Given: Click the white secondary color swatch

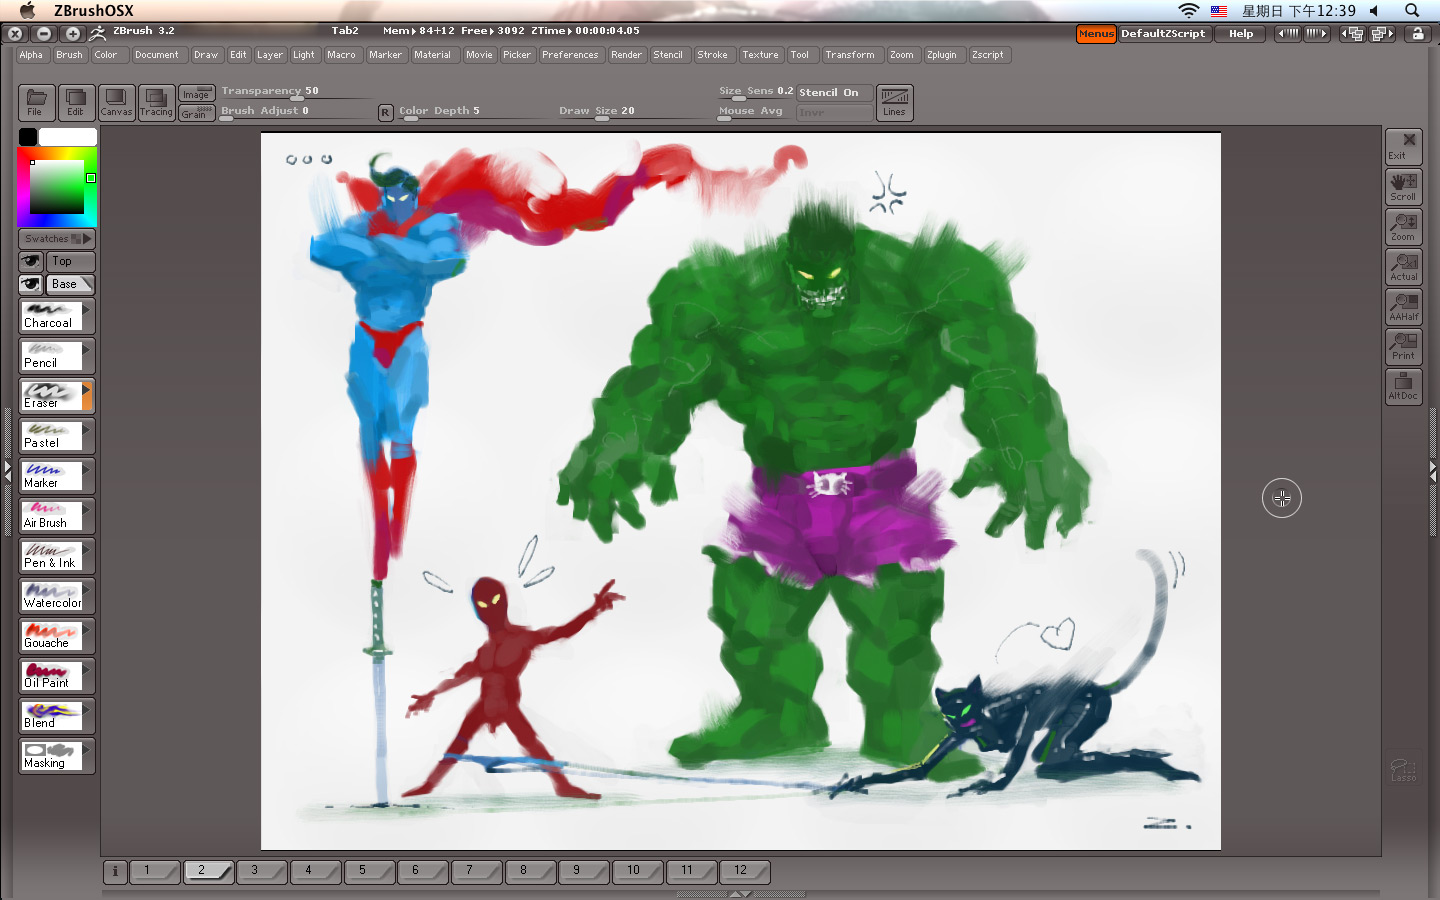Looking at the screenshot, I should [x=68, y=137].
